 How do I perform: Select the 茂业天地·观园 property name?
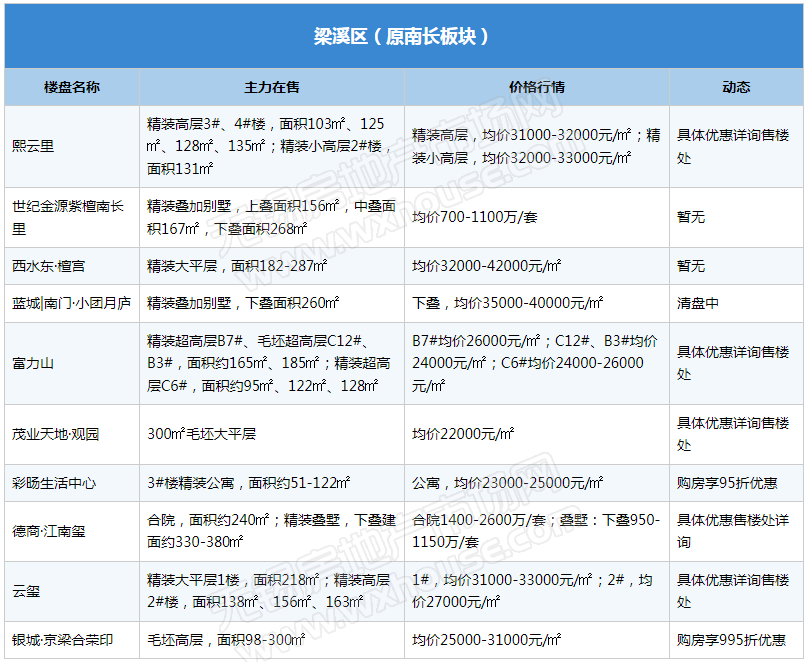point(56,434)
